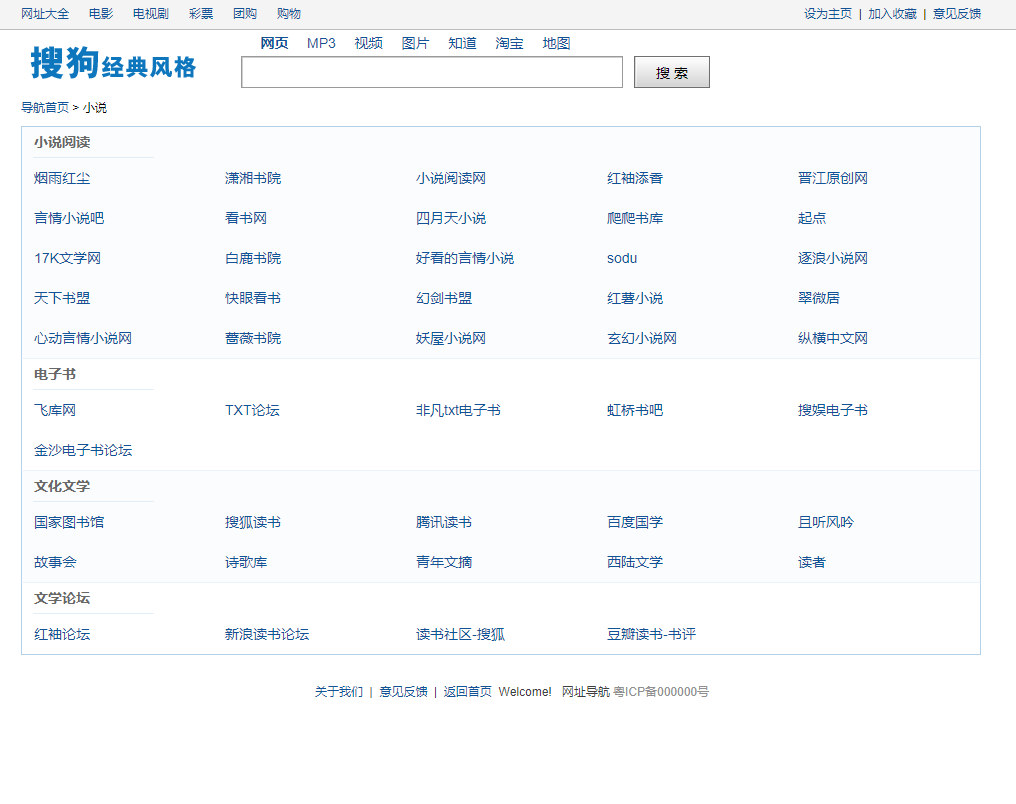The width and height of the screenshot is (1016, 804).
Task: Open the 知道 search tab
Action: (x=462, y=43)
